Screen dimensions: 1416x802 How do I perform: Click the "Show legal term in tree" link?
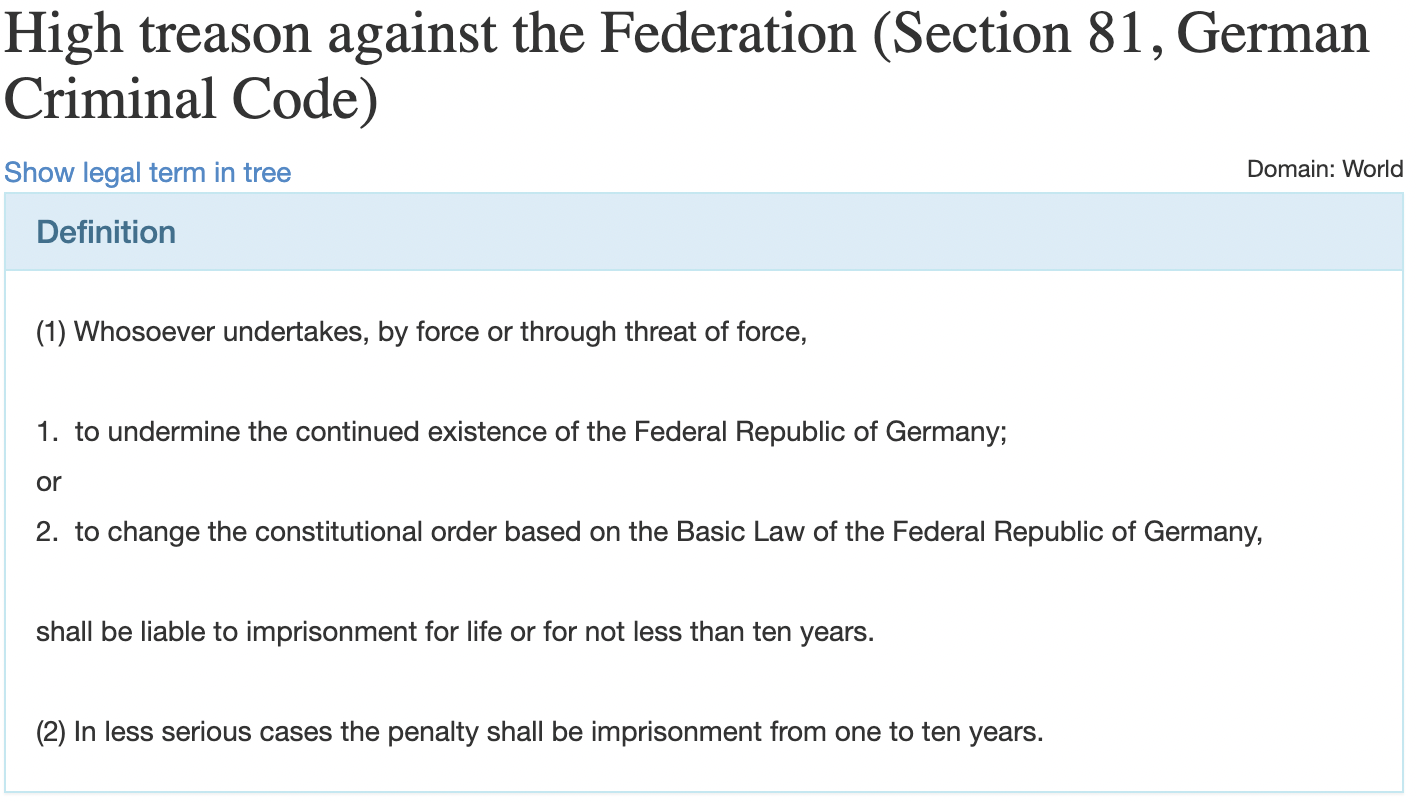pyautogui.click(x=147, y=173)
